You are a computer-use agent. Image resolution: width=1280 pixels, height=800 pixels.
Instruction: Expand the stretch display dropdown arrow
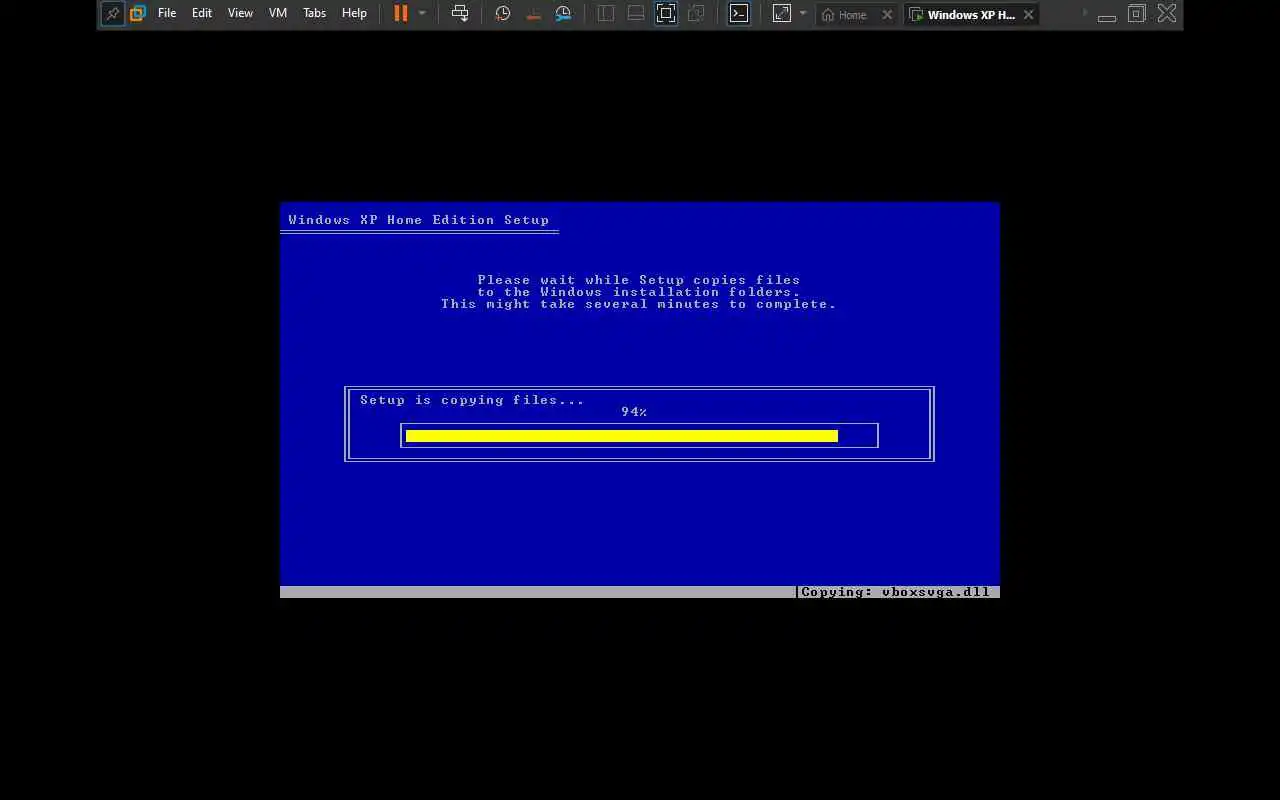coord(803,13)
